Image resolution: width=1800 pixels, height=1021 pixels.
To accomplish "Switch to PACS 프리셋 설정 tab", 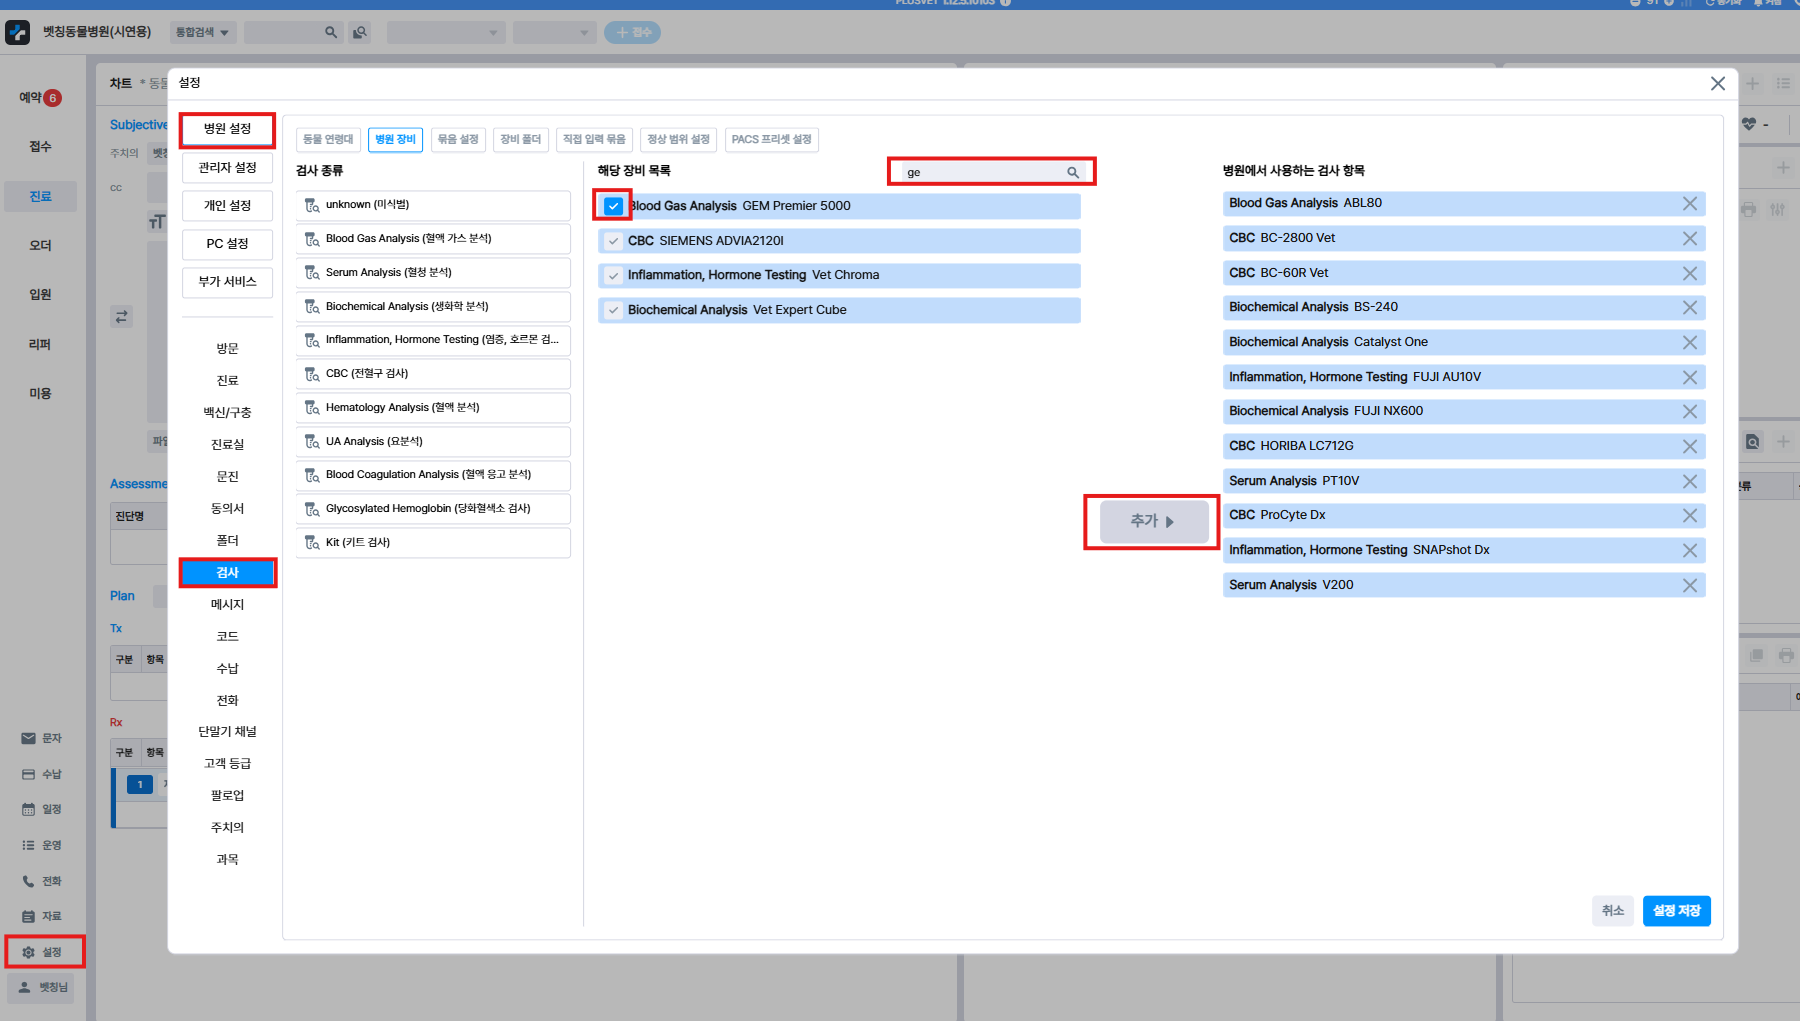I will [771, 139].
